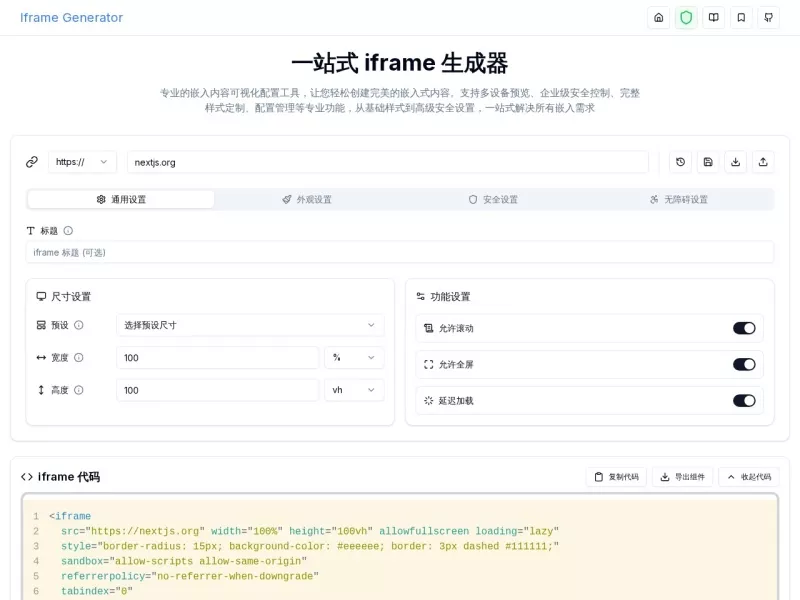Click the fullscreen icon beside 允许全屏
This screenshot has height=600, width=800.
click(429, 364)
